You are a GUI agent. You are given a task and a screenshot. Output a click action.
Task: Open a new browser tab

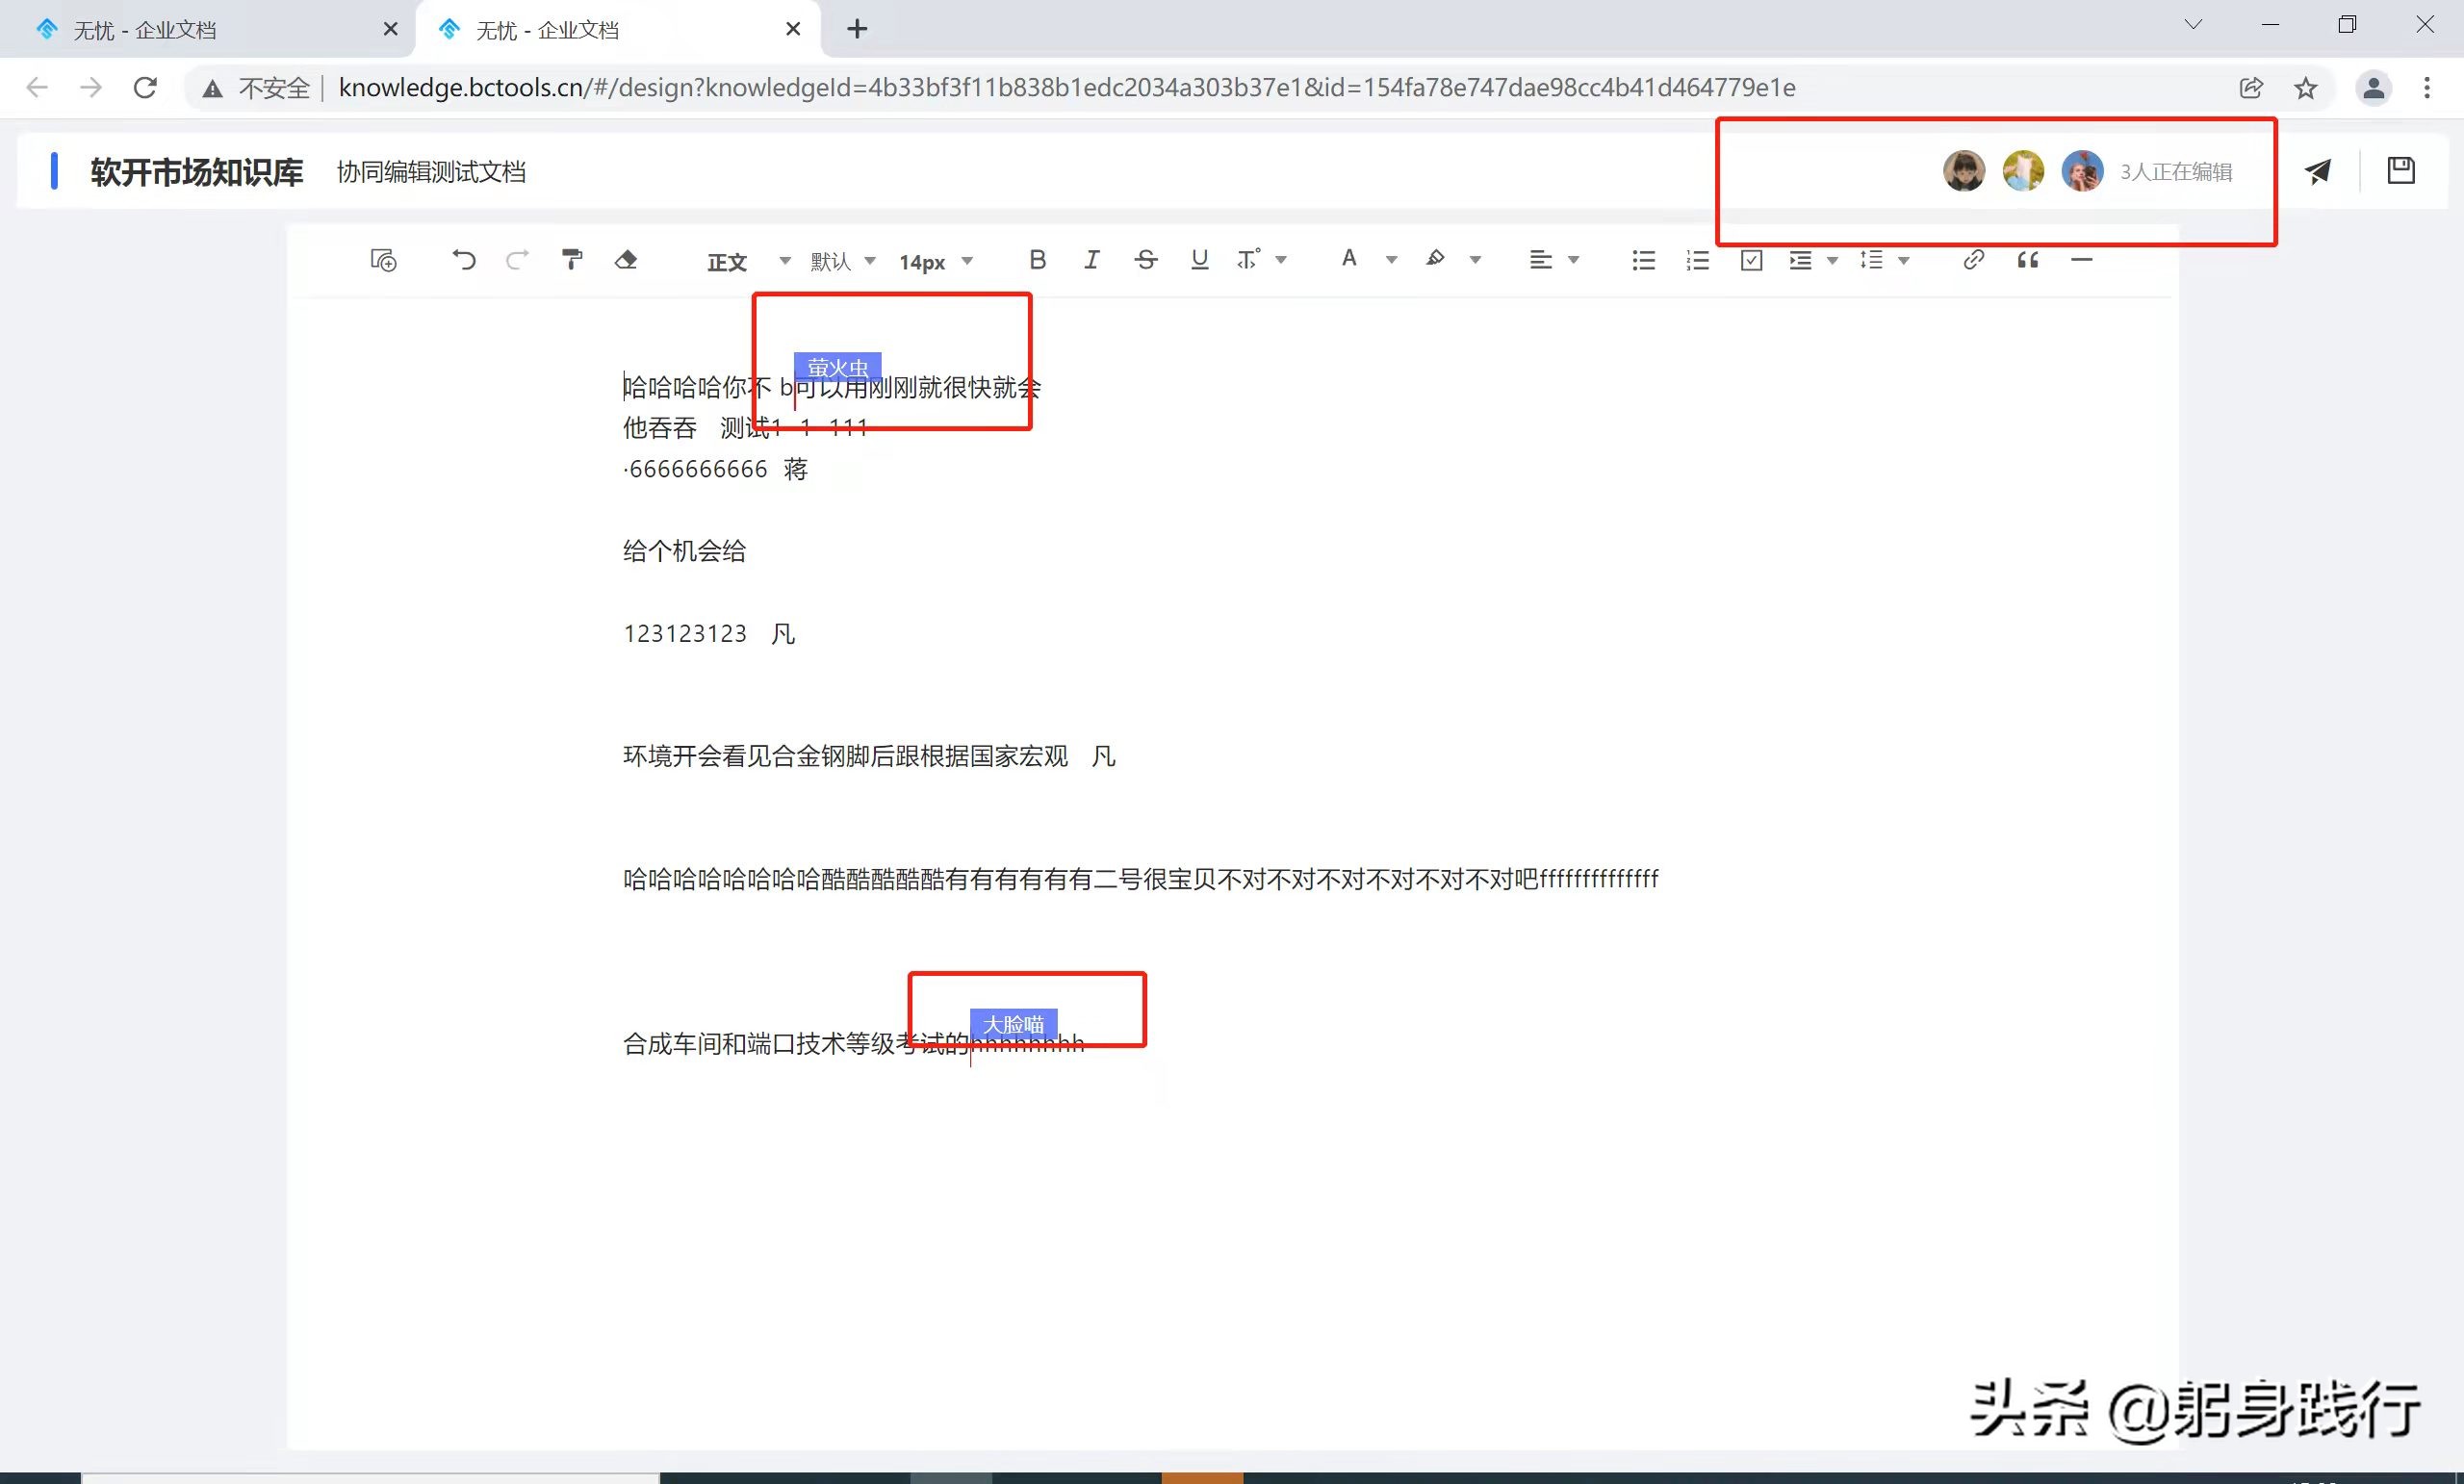pos(857,29)
